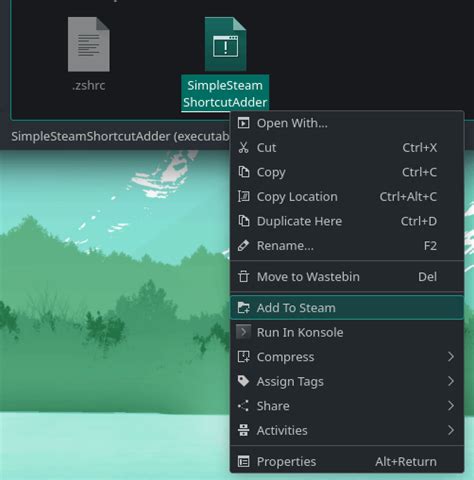The width and height of the screenshot is (474, 480).
Task: Open the Activities menu entry
Action: tap(347, 430)
